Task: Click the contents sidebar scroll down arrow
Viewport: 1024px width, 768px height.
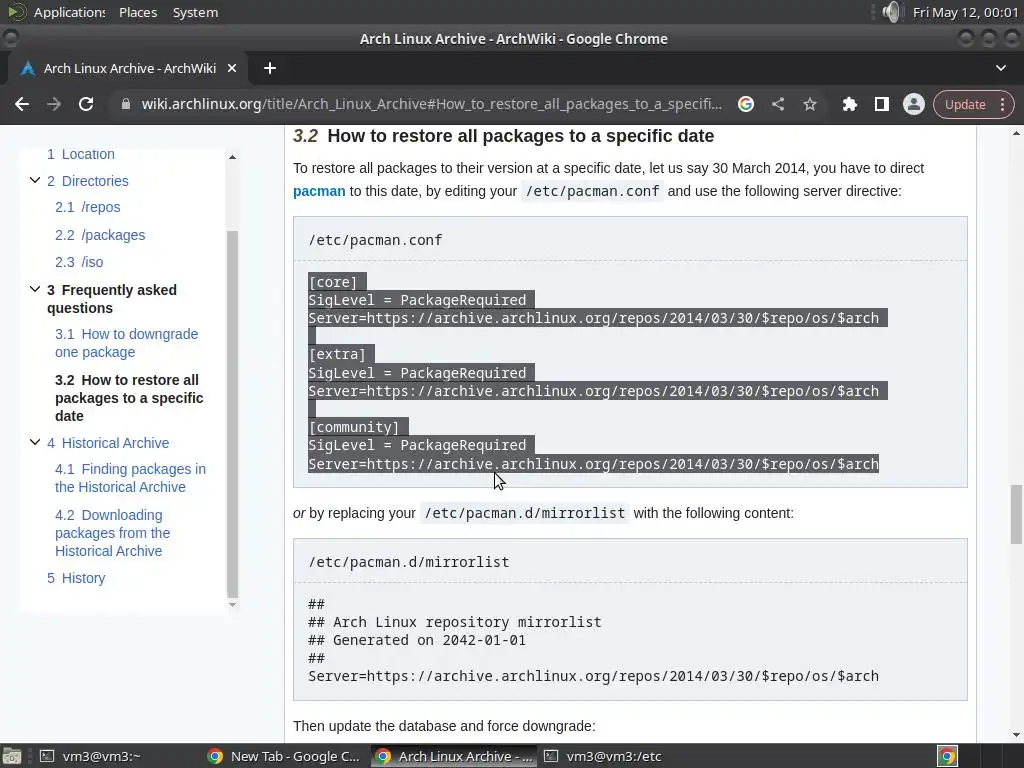Action: tap(232, 605)
